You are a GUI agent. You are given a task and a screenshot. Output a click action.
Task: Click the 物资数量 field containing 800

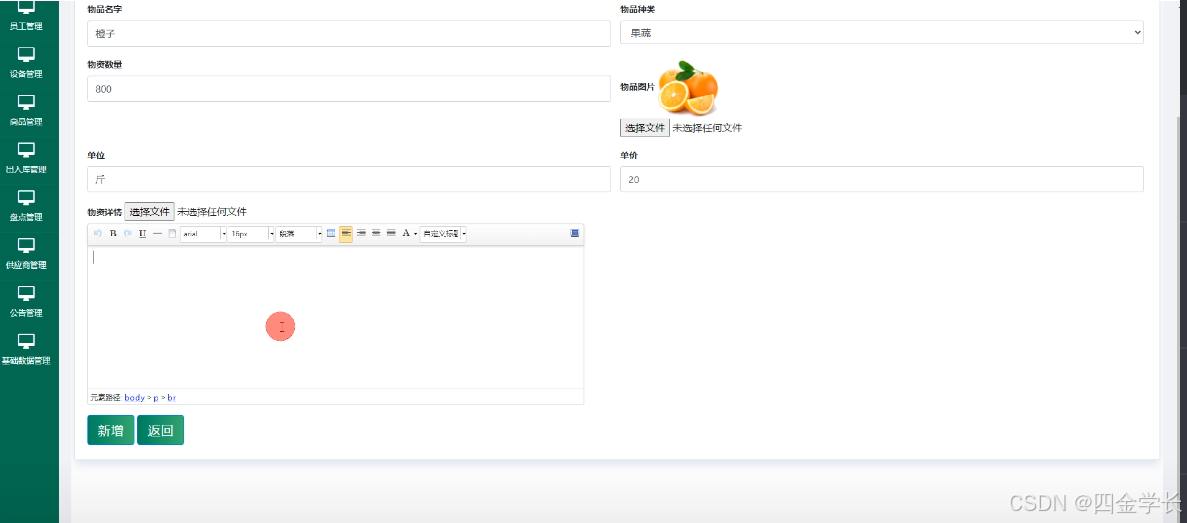pyautogui.click(x=349, y=89)
